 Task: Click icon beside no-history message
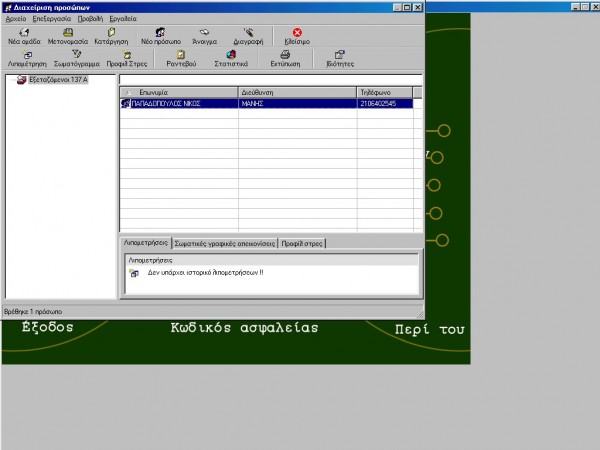(134, 273)
